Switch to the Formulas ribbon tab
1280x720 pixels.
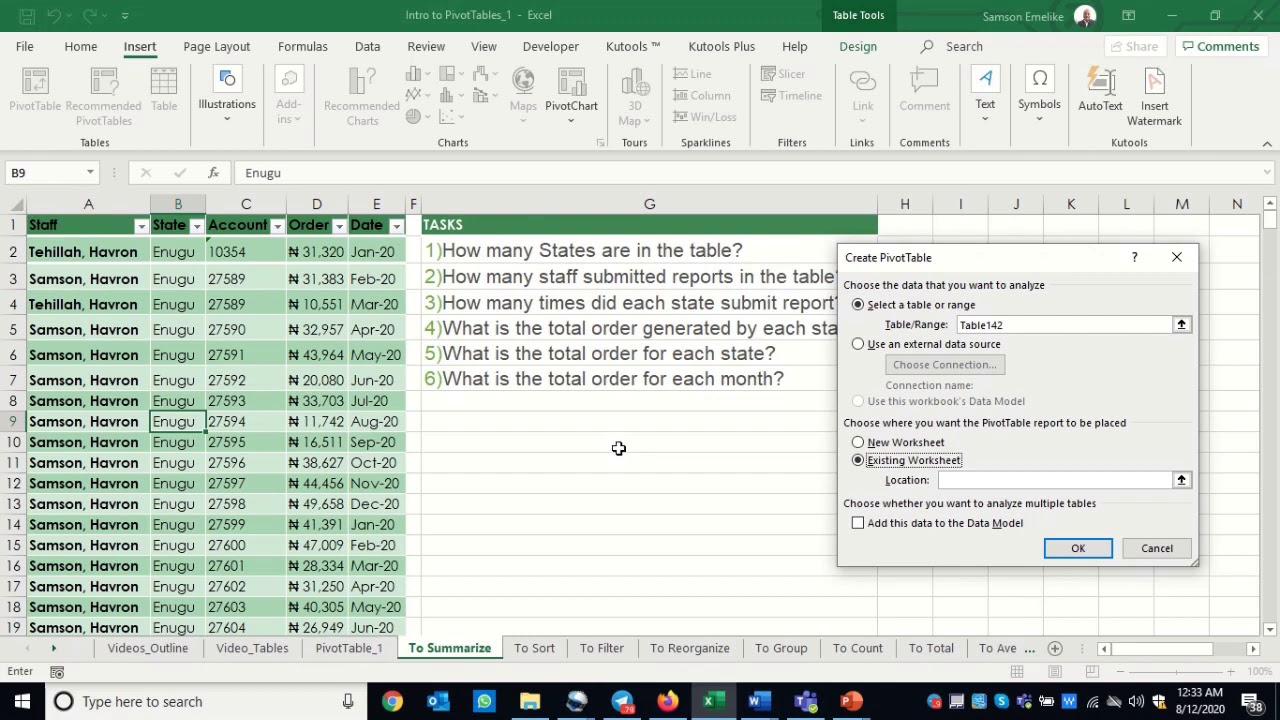(303, 46)
